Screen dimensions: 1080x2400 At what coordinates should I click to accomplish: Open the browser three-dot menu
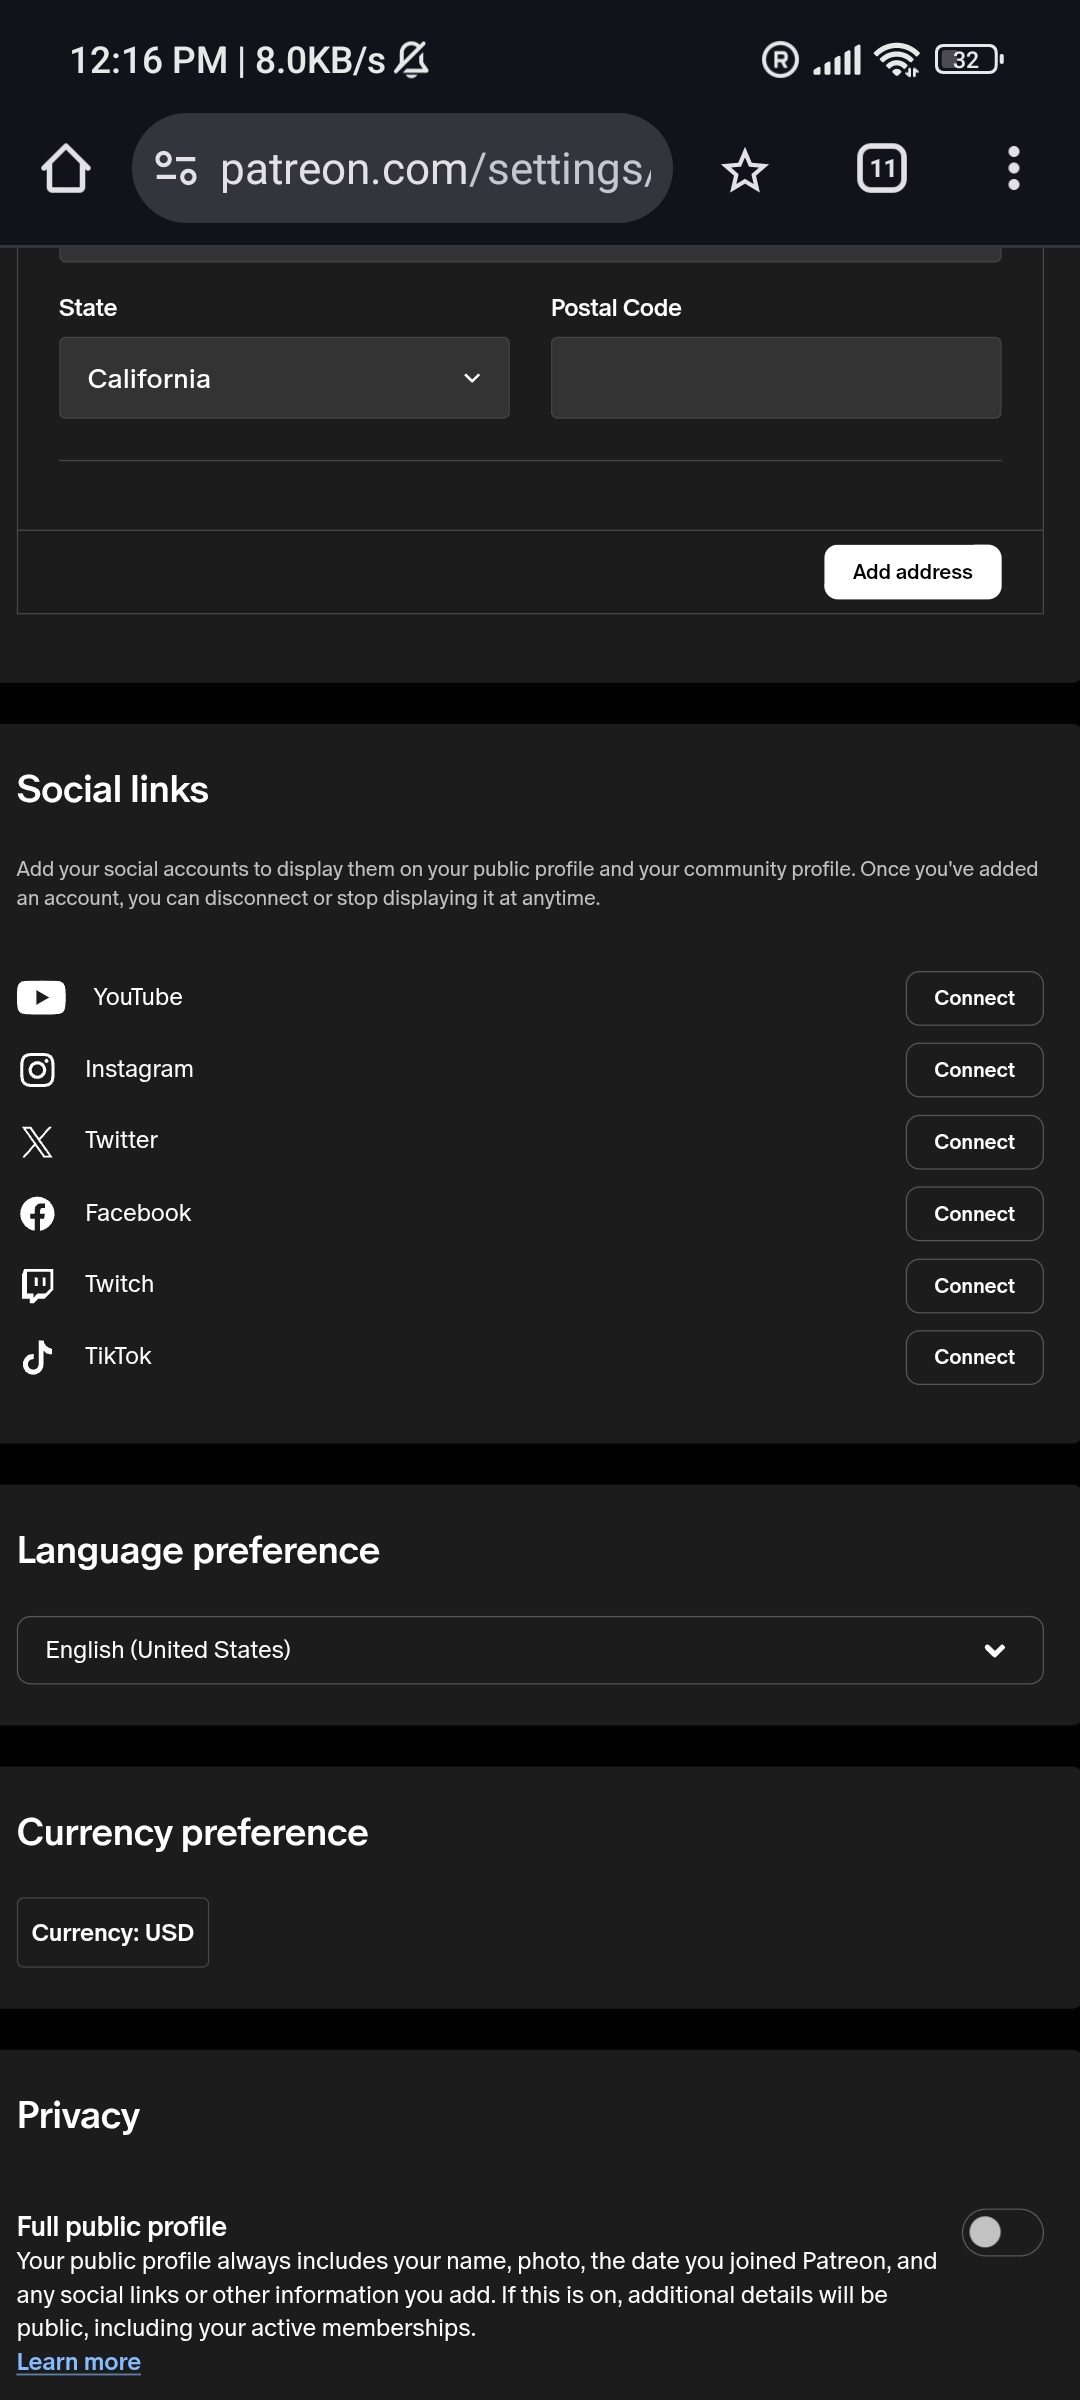click(1013, 168)
